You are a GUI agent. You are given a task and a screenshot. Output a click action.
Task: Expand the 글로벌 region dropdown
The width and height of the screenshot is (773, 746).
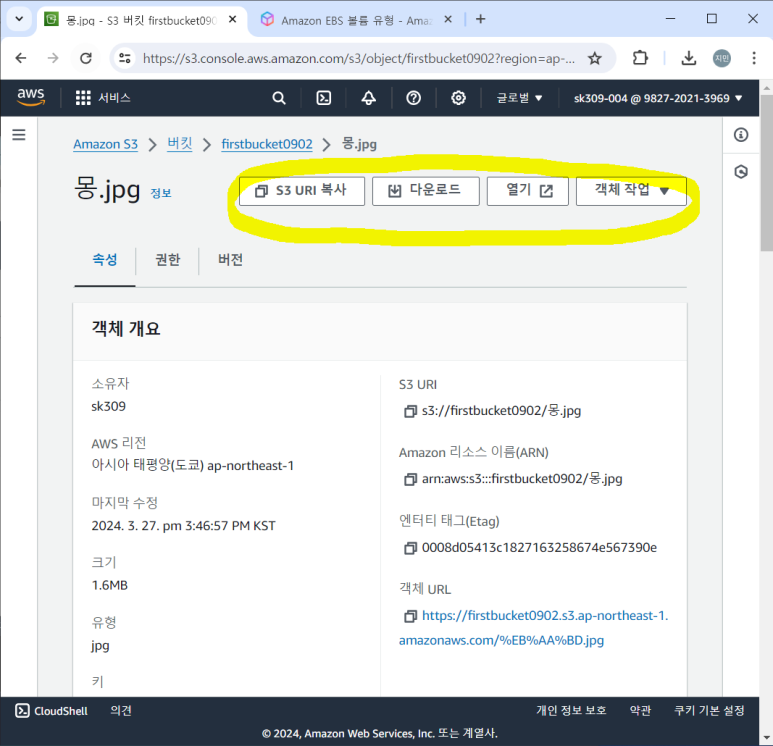tap(519, 98)
